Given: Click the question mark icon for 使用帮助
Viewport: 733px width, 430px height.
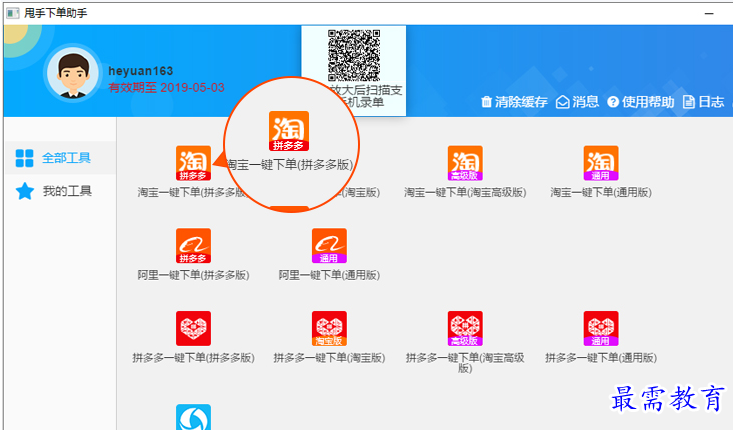Looking at the screenshot, I should tap(613, 102).
